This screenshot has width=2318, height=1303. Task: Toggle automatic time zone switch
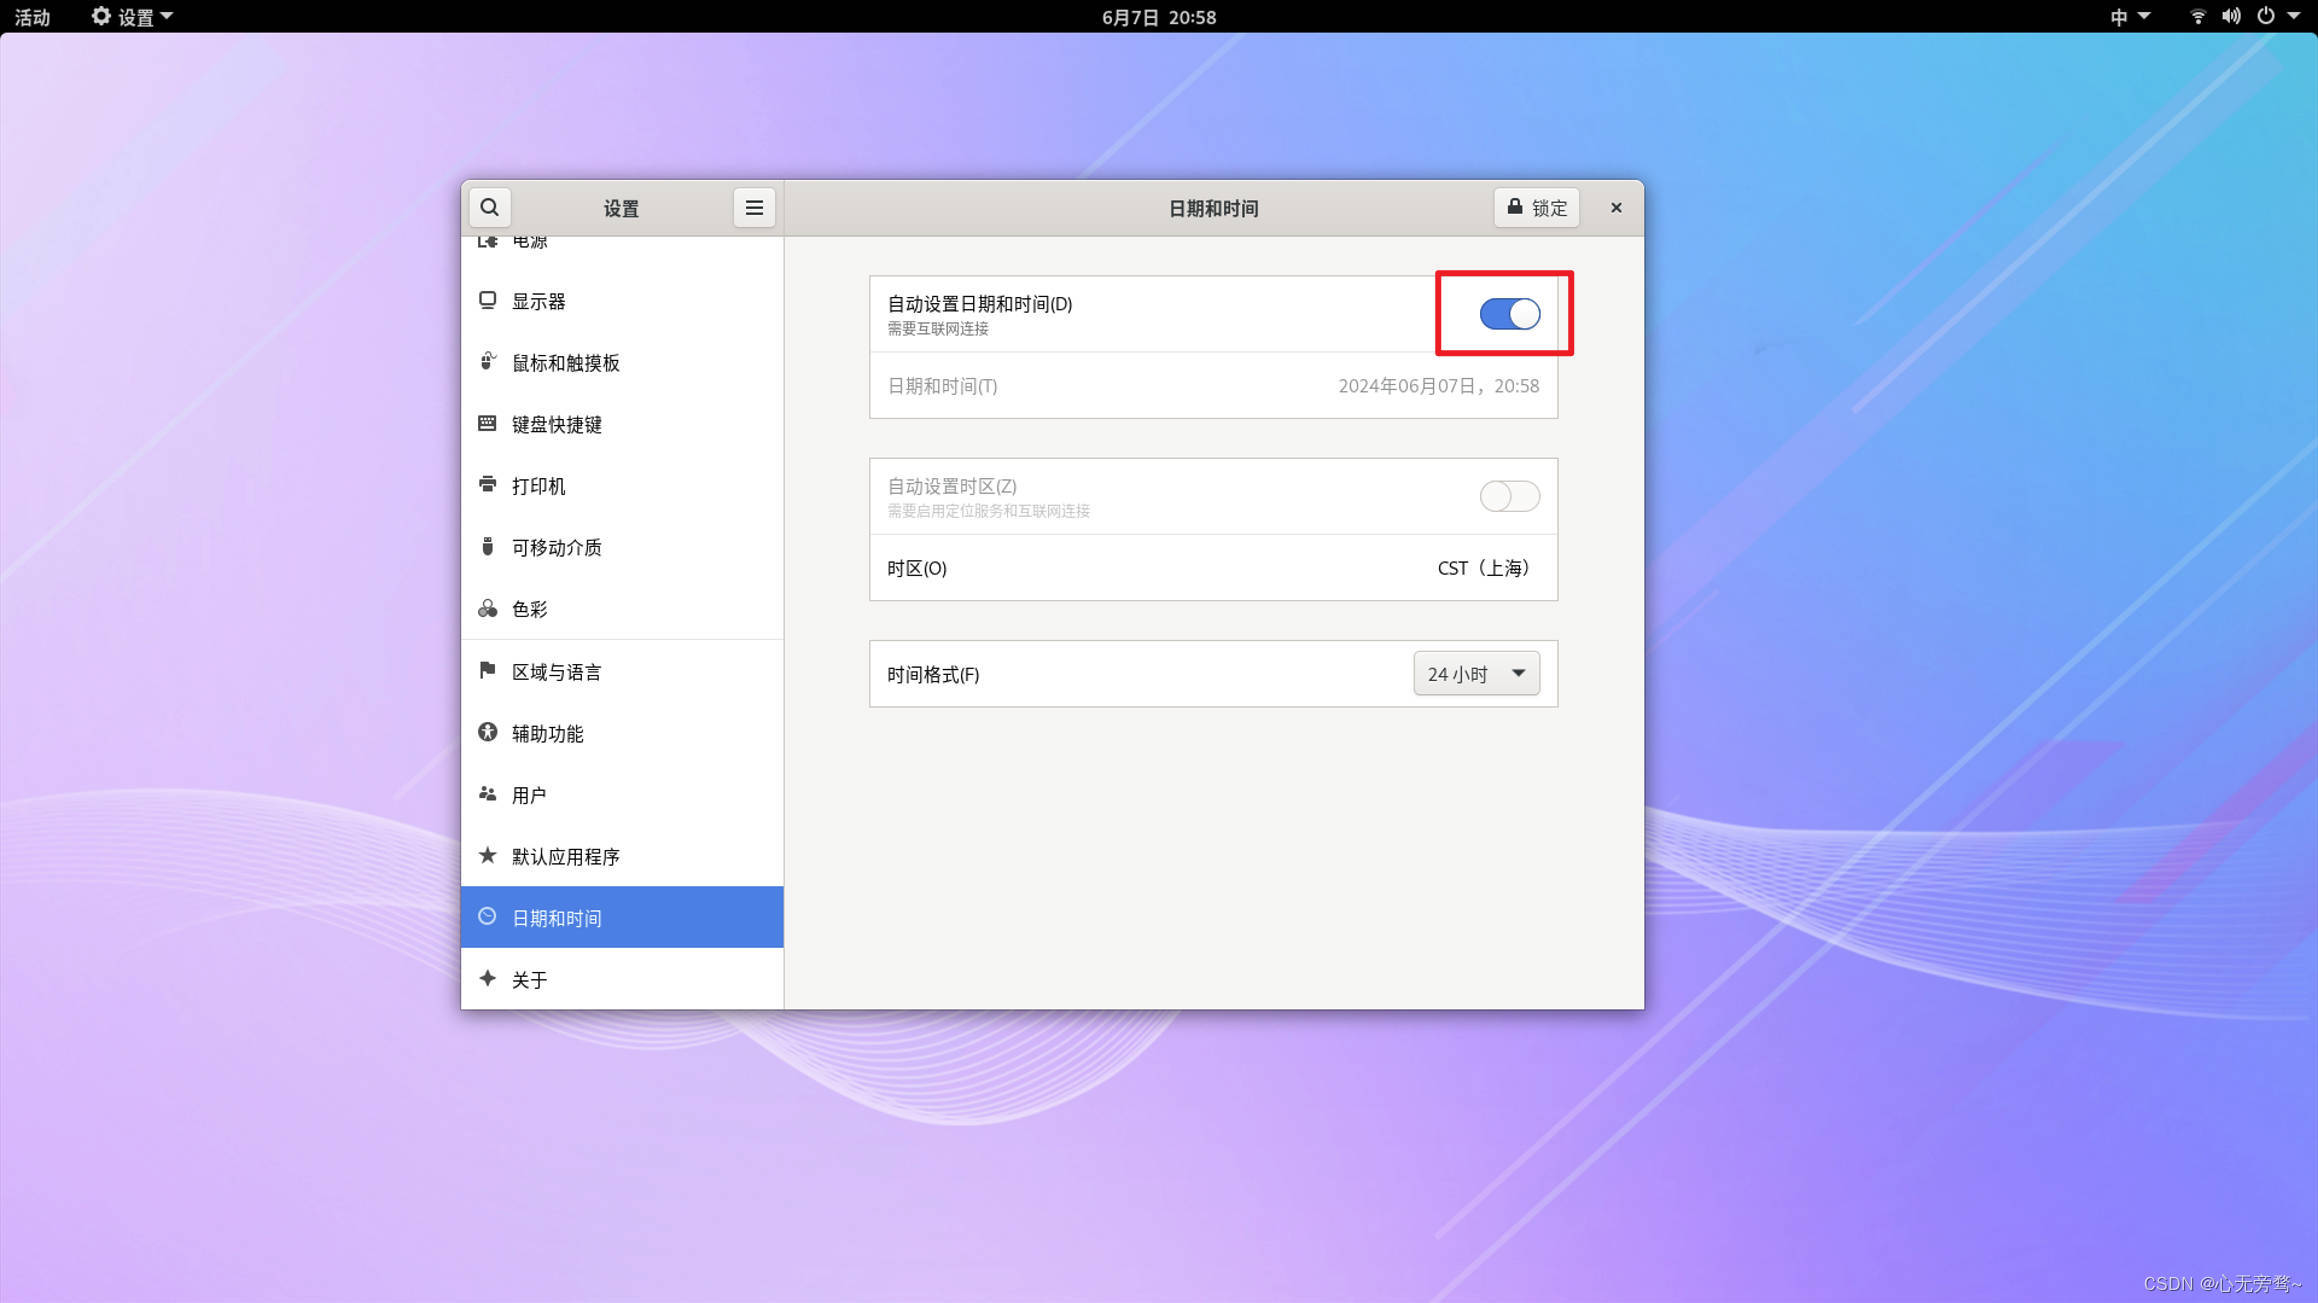tap(1509, 496)
